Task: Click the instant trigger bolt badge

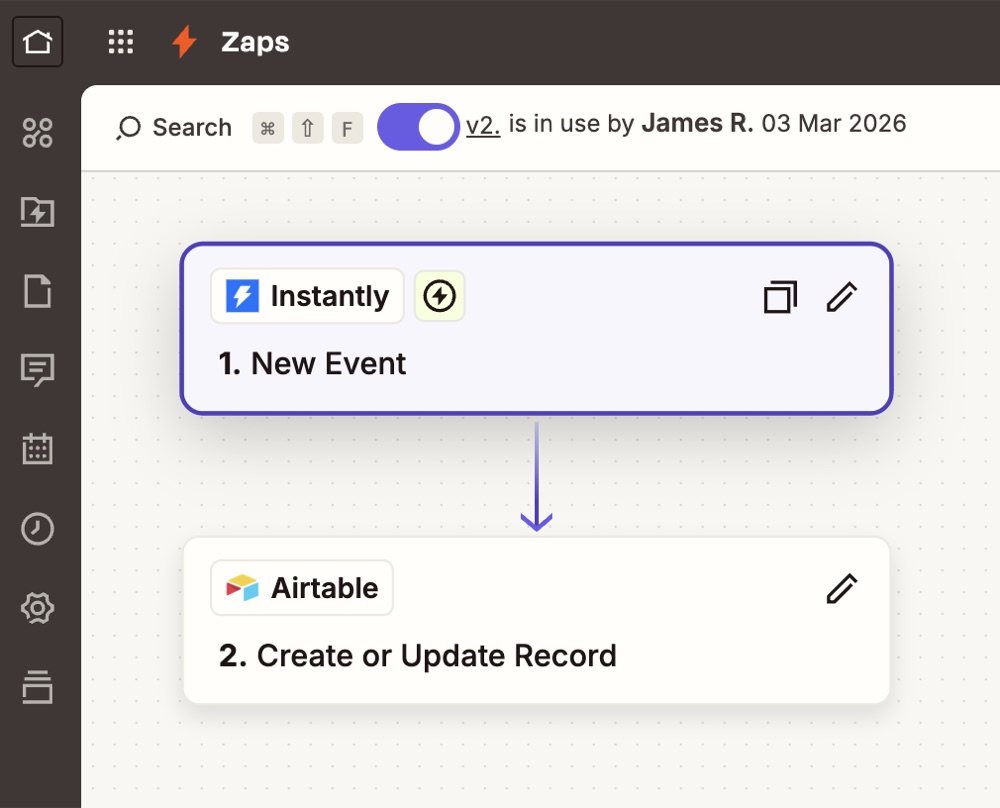Action: click(x=439, y=296)
